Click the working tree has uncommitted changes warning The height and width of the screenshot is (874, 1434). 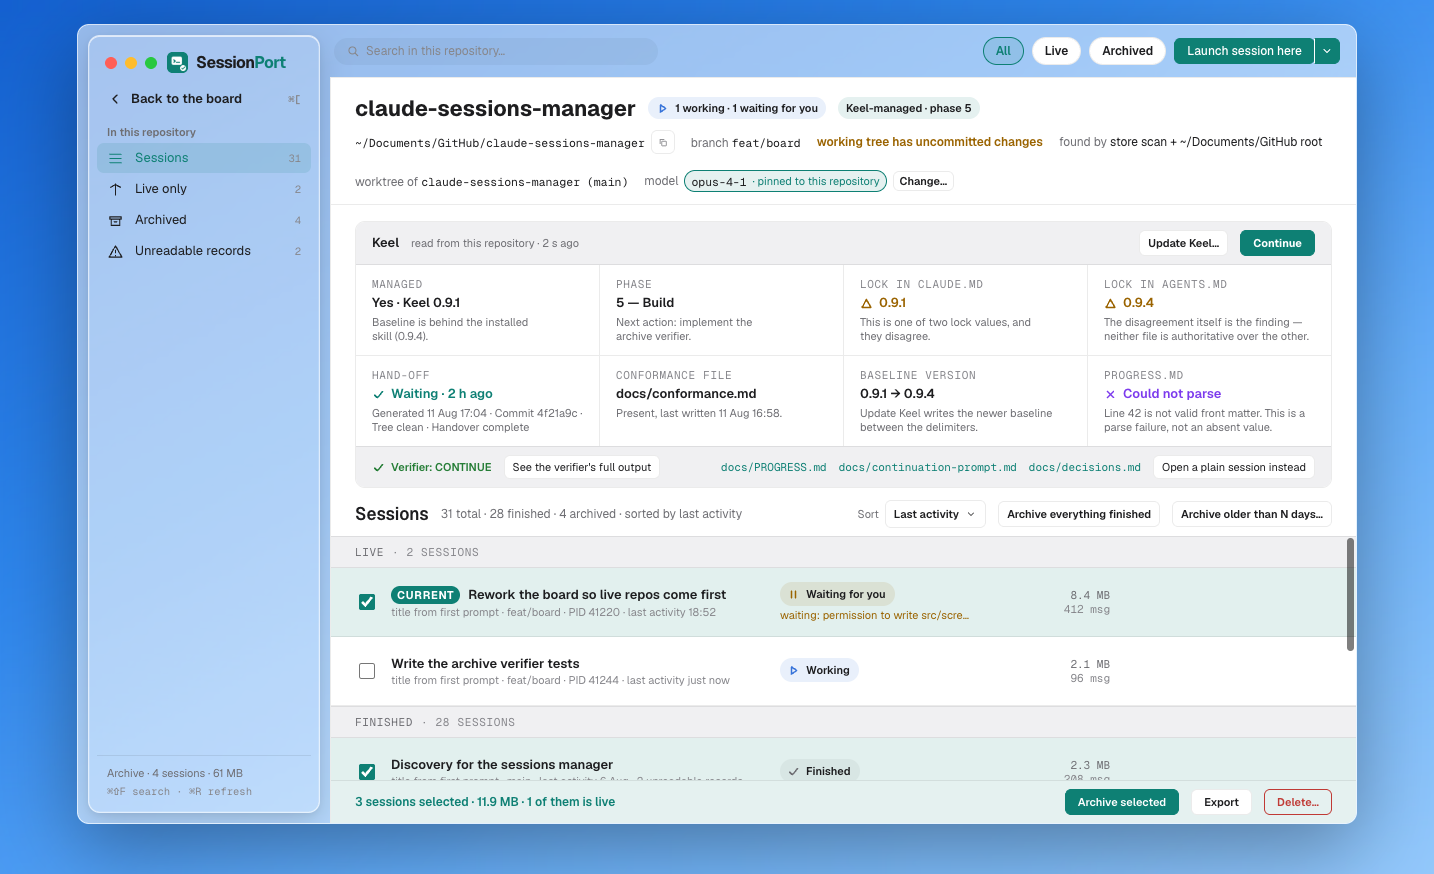tap(929, 142)
